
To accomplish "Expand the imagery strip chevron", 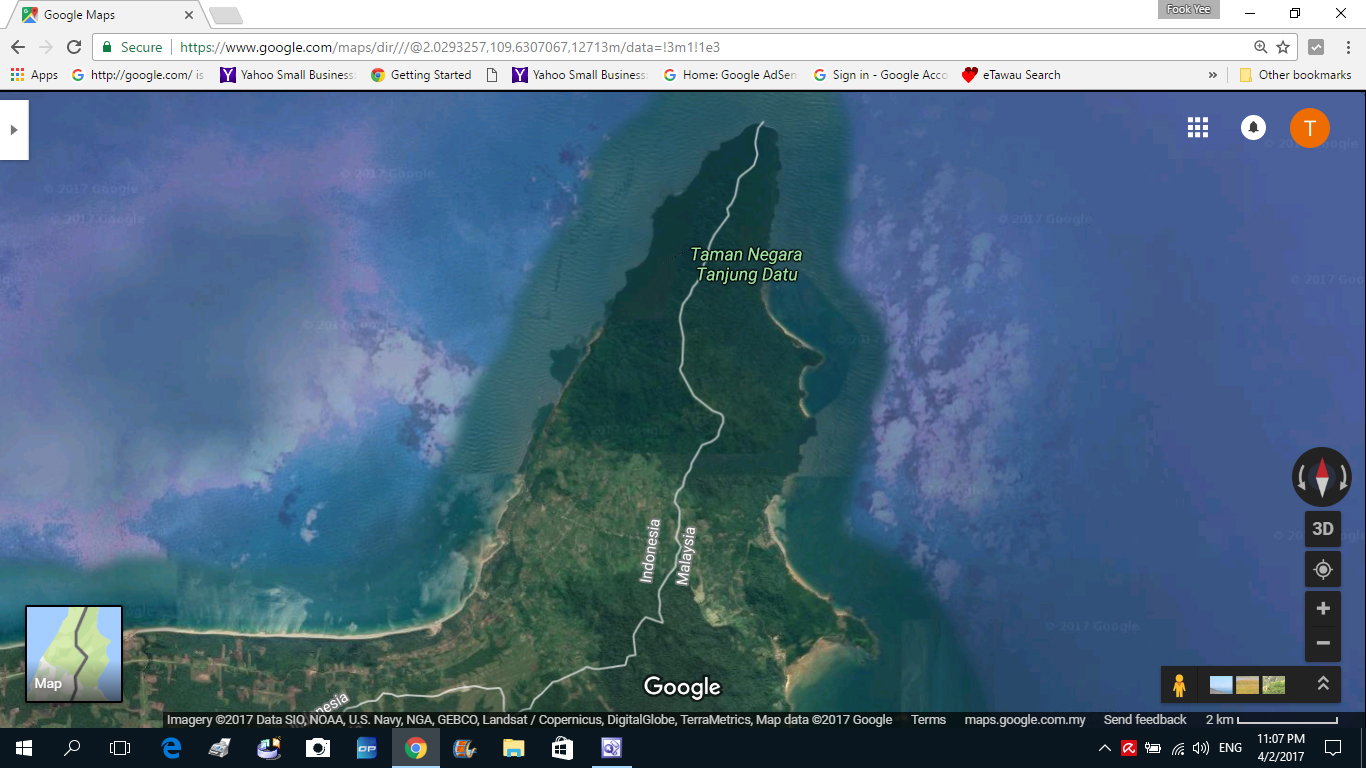I will pos(1322,684).
